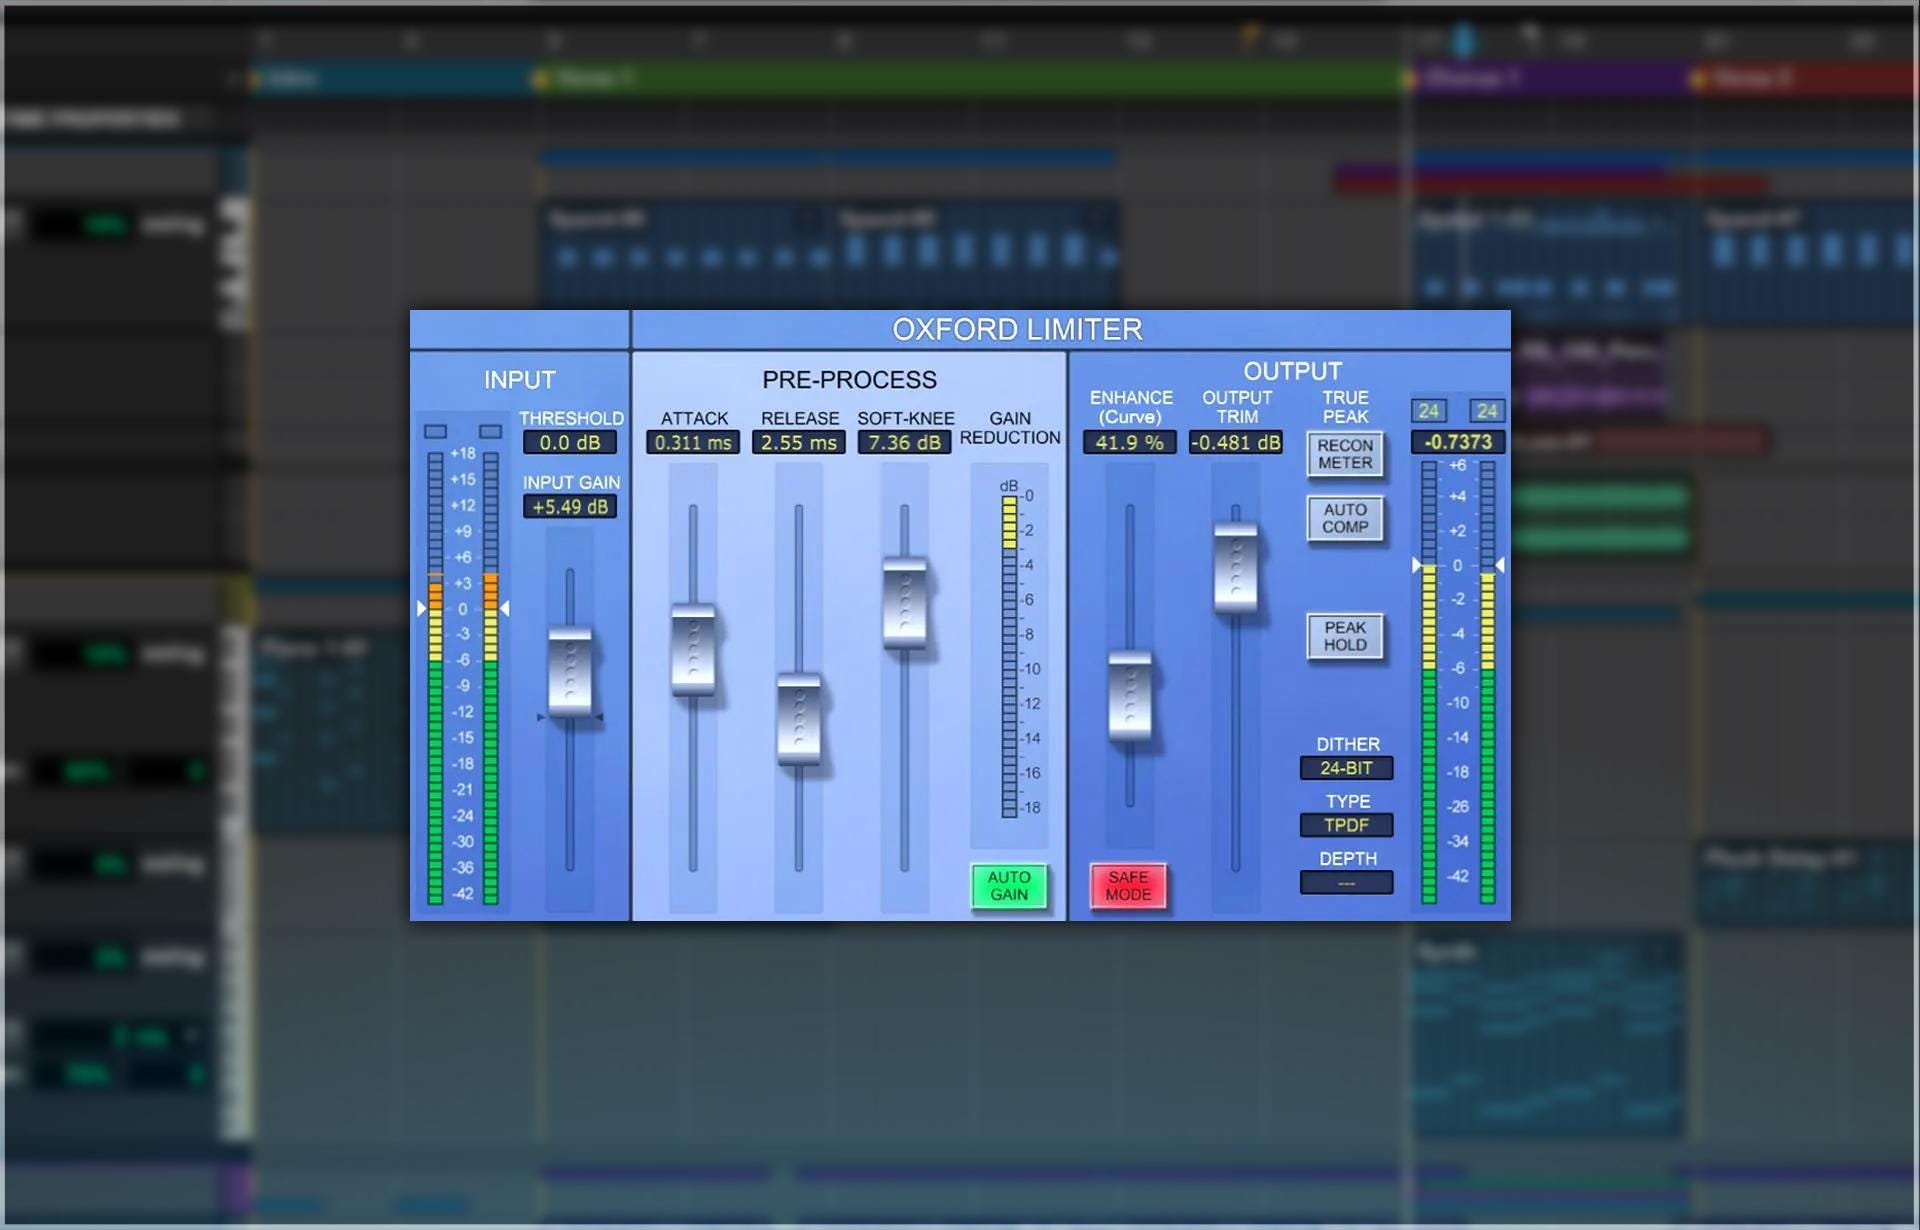Screen dimensions: 1920x1230
Task: Click the Input Gain value +5.49 dB
Action: [x=570, y=507]
